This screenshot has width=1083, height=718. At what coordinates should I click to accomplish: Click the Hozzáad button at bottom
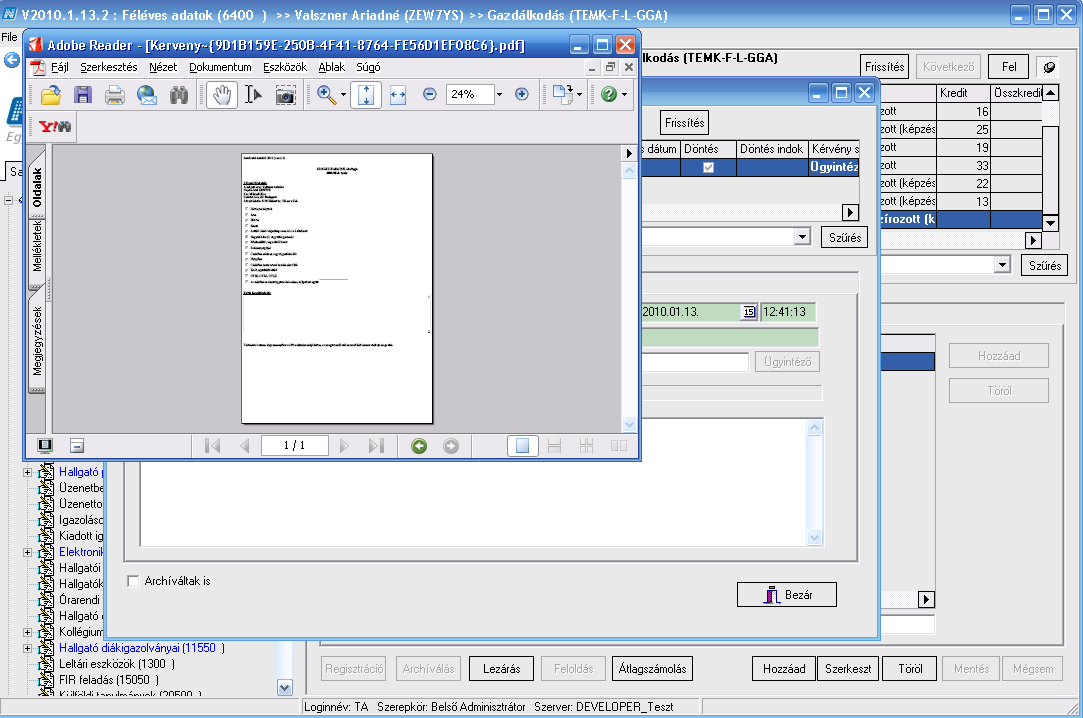[784, 669]
